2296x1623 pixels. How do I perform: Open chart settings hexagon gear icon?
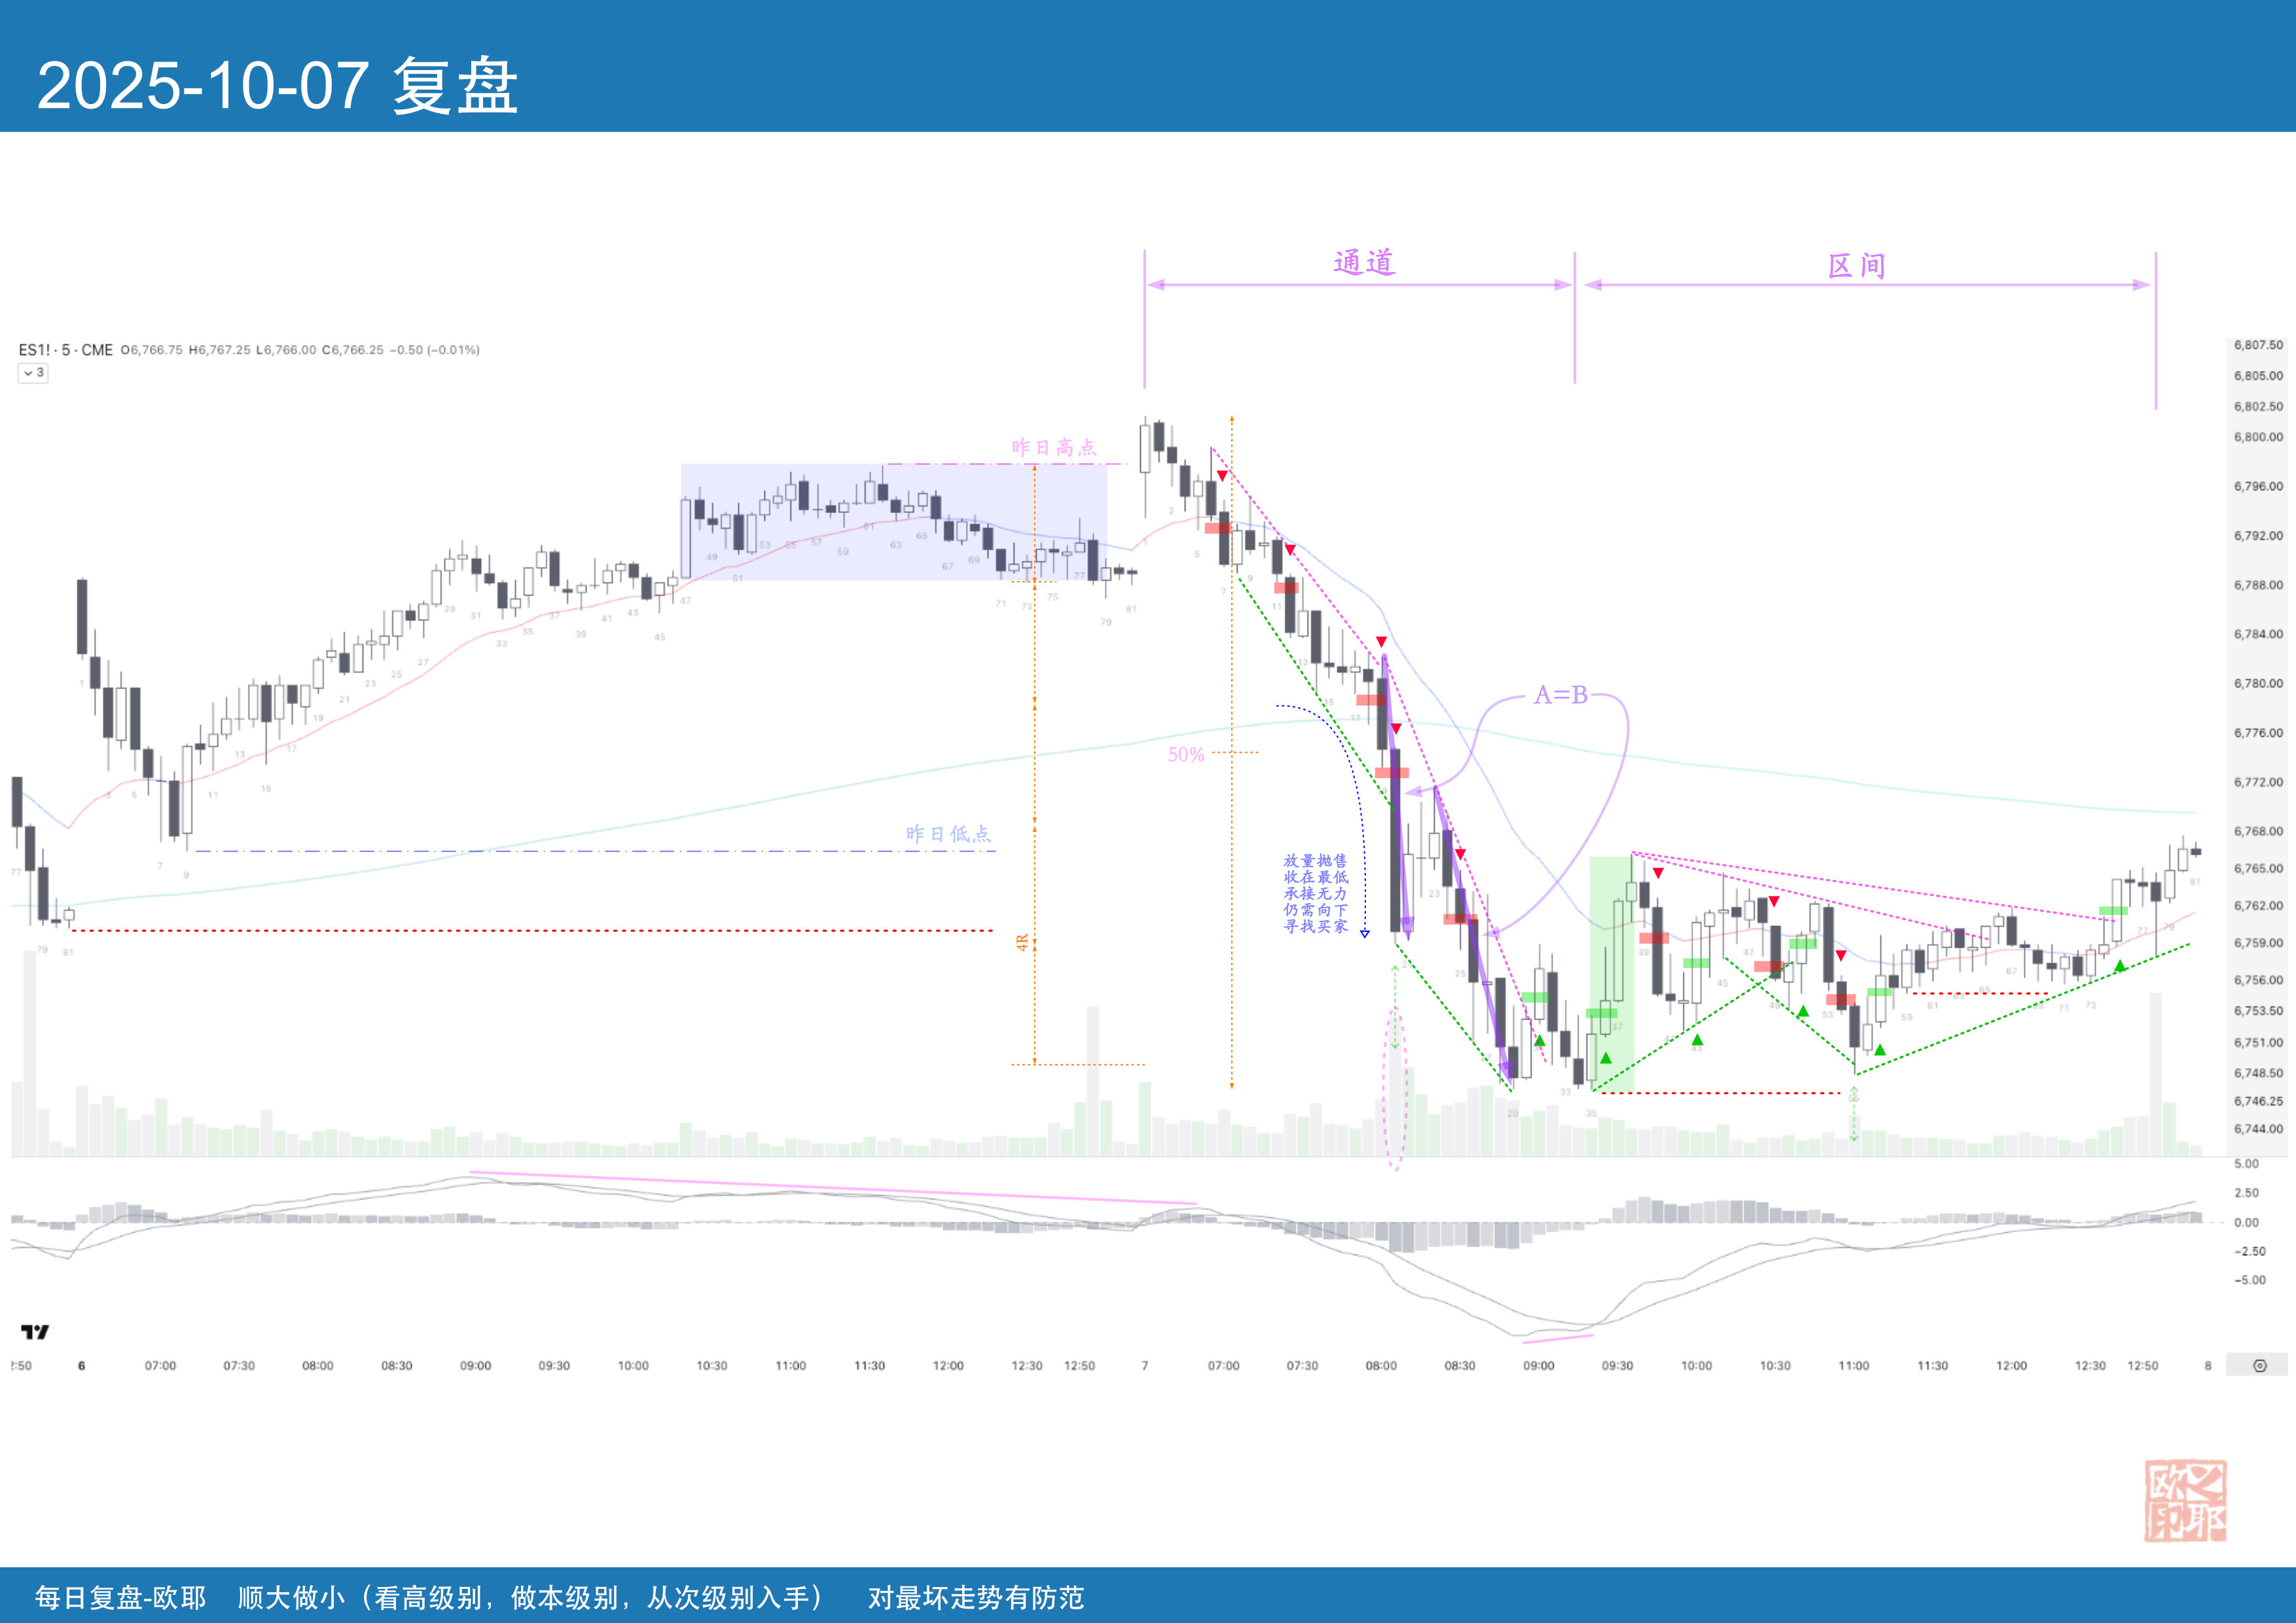(x=2259, y=1366)
